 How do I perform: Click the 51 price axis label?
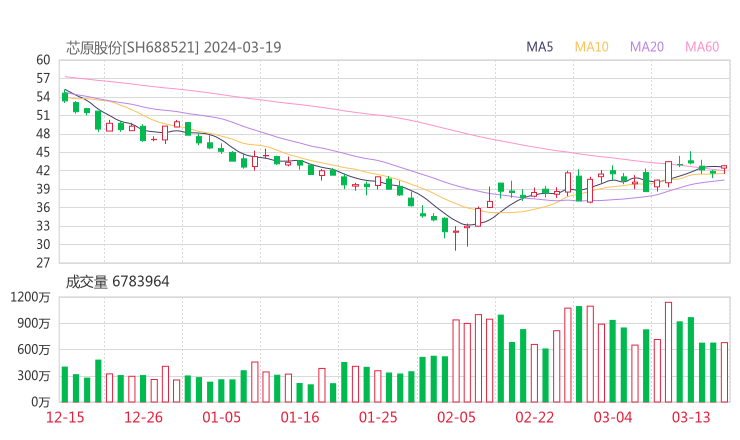pos(43,115)
